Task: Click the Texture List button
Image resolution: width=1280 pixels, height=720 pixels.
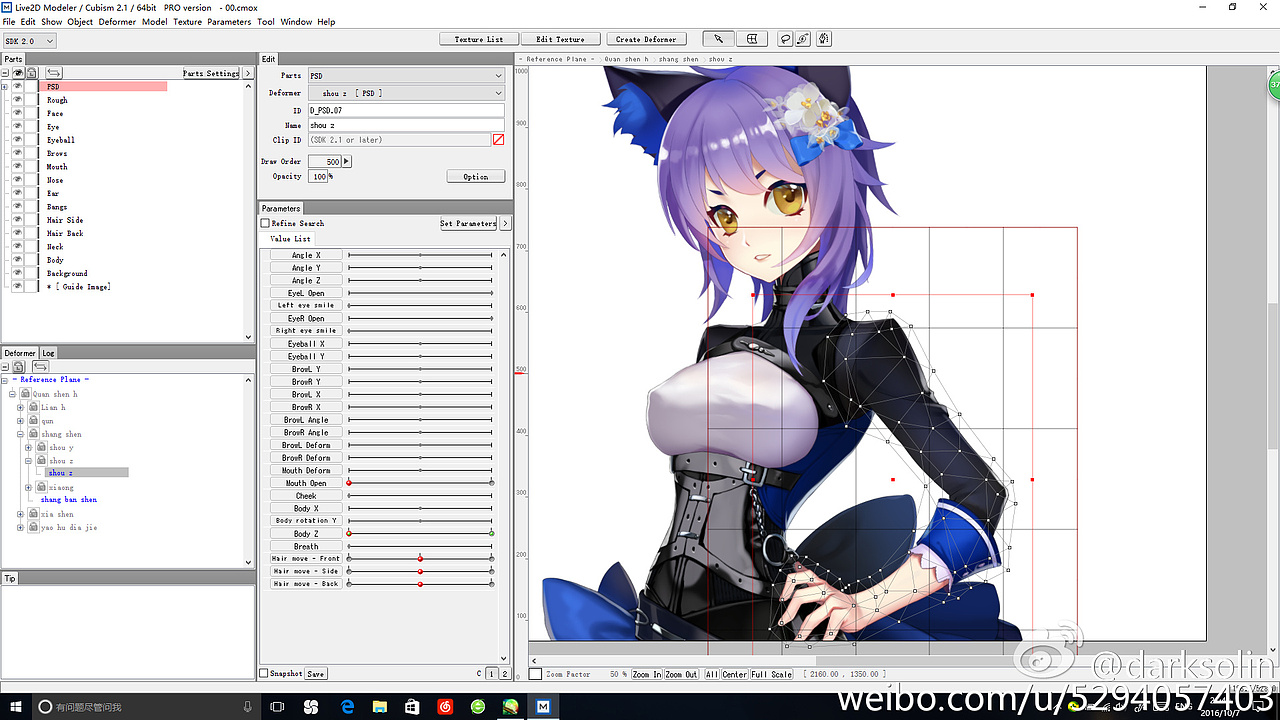Action: (479, 39)
